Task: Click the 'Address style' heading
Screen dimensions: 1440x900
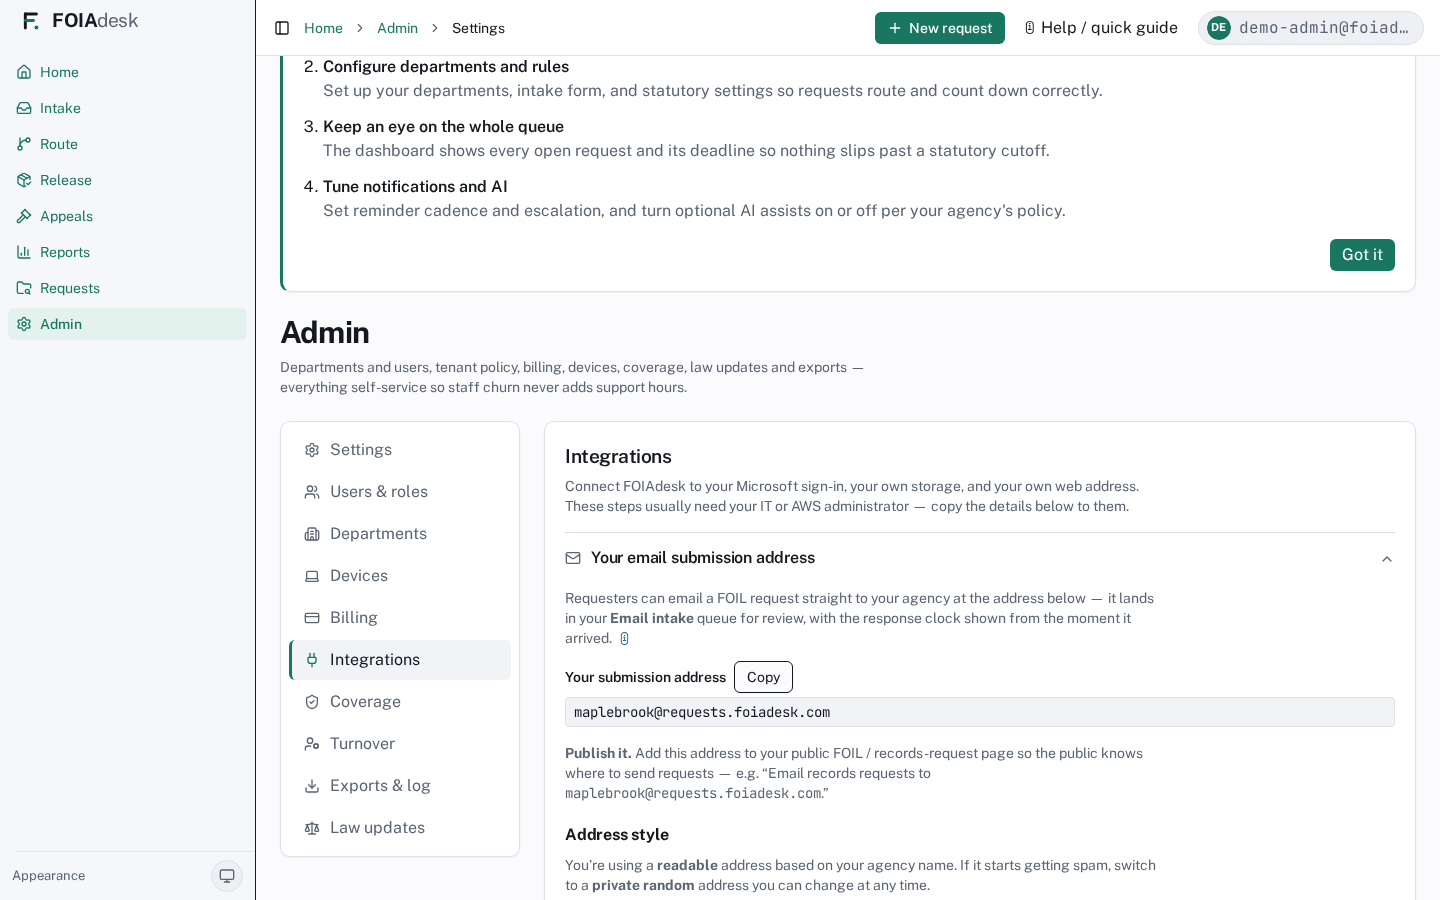Action: [x=617, y=835]
